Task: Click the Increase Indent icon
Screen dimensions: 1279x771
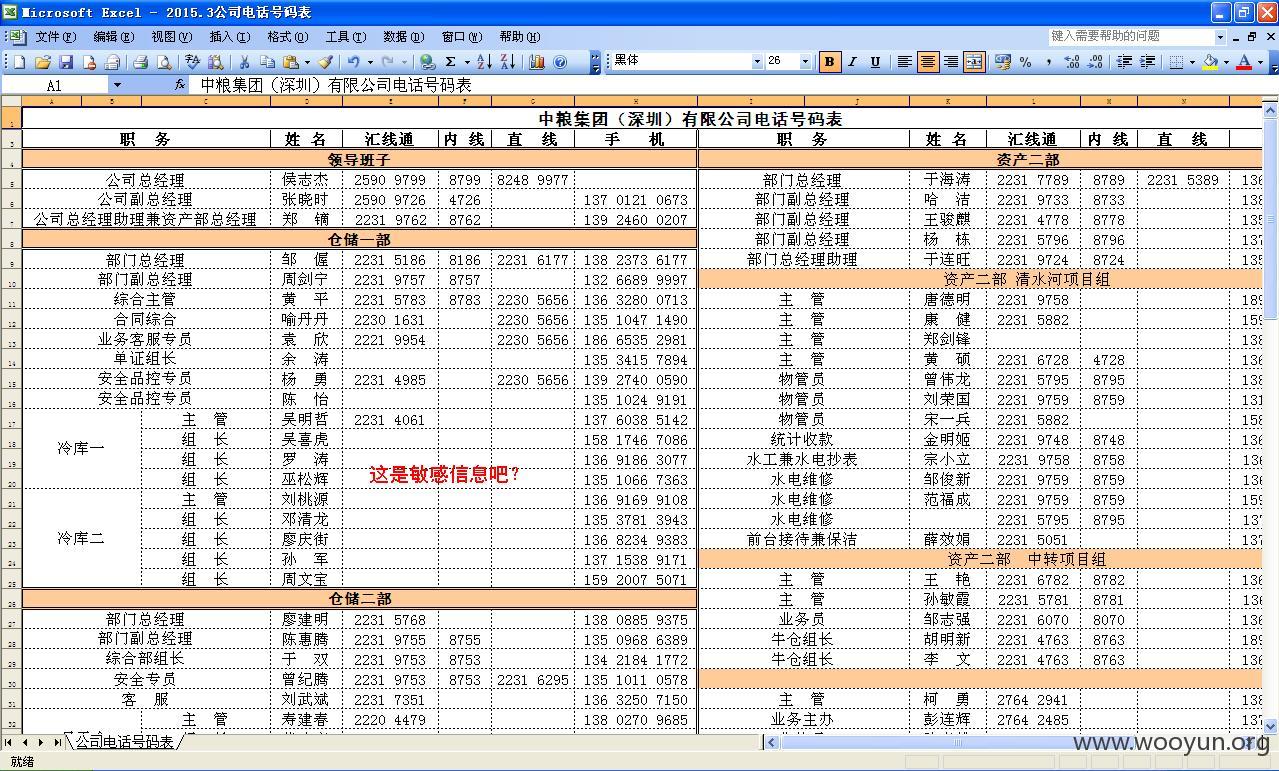Action: click(1148, 62)
